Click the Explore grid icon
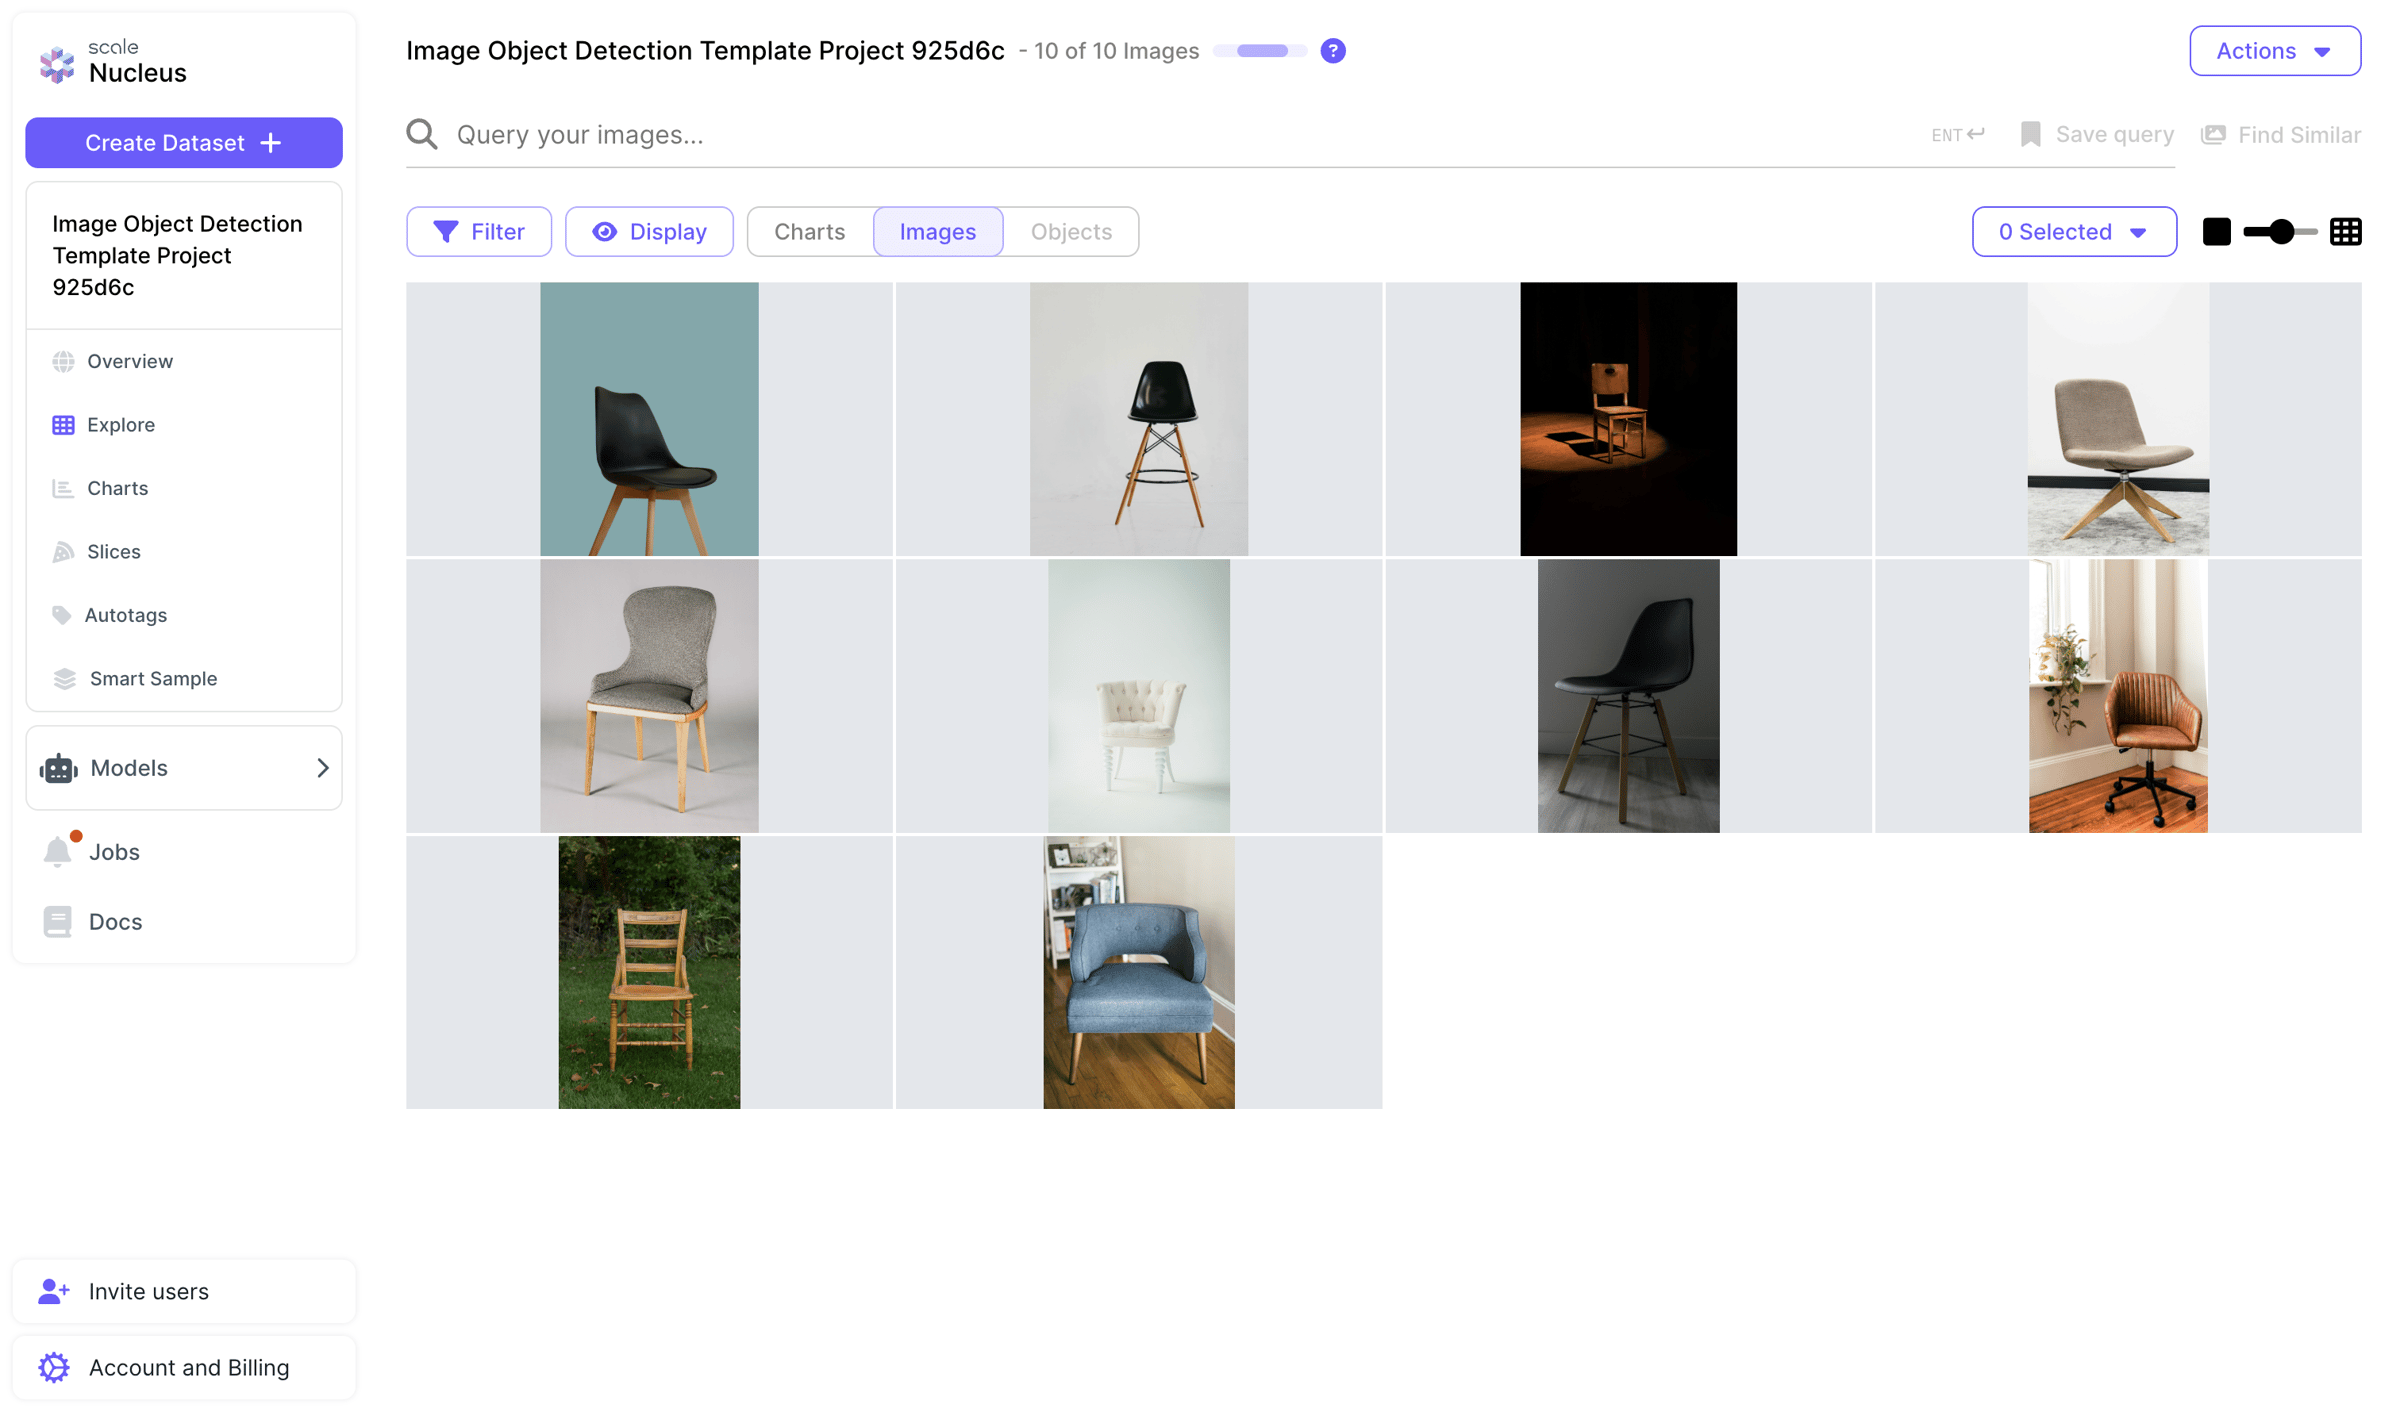This screenshot has height=1412, width=2400. [63, 424]
